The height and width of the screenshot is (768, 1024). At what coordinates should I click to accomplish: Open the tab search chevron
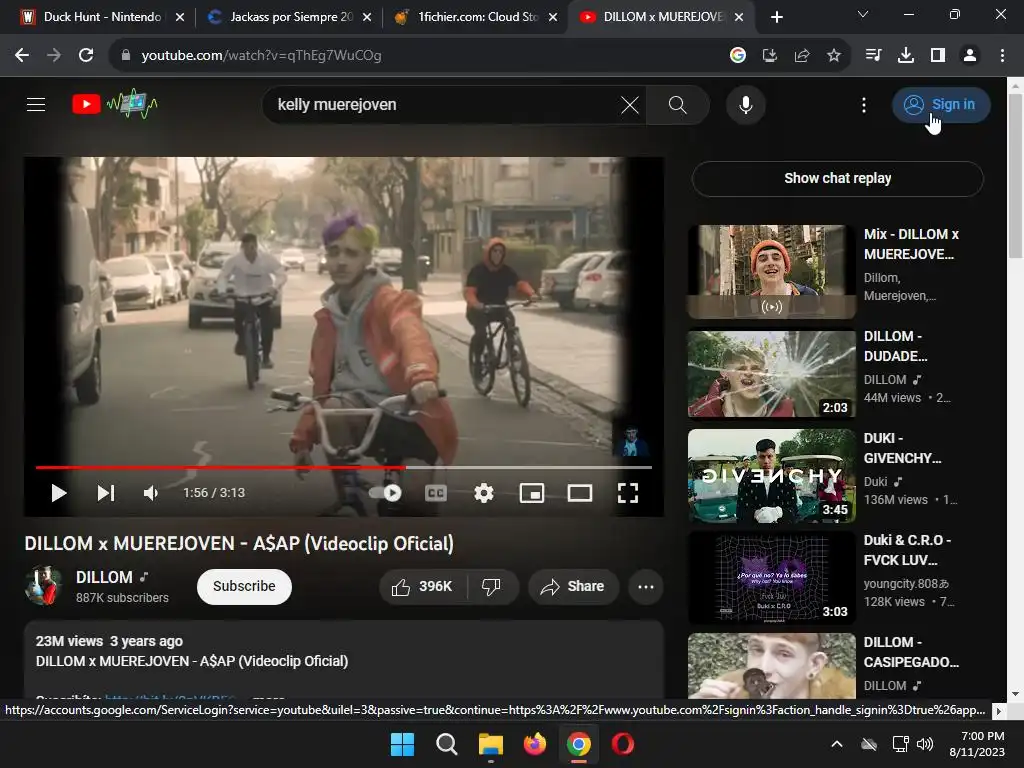click(863, 14)
